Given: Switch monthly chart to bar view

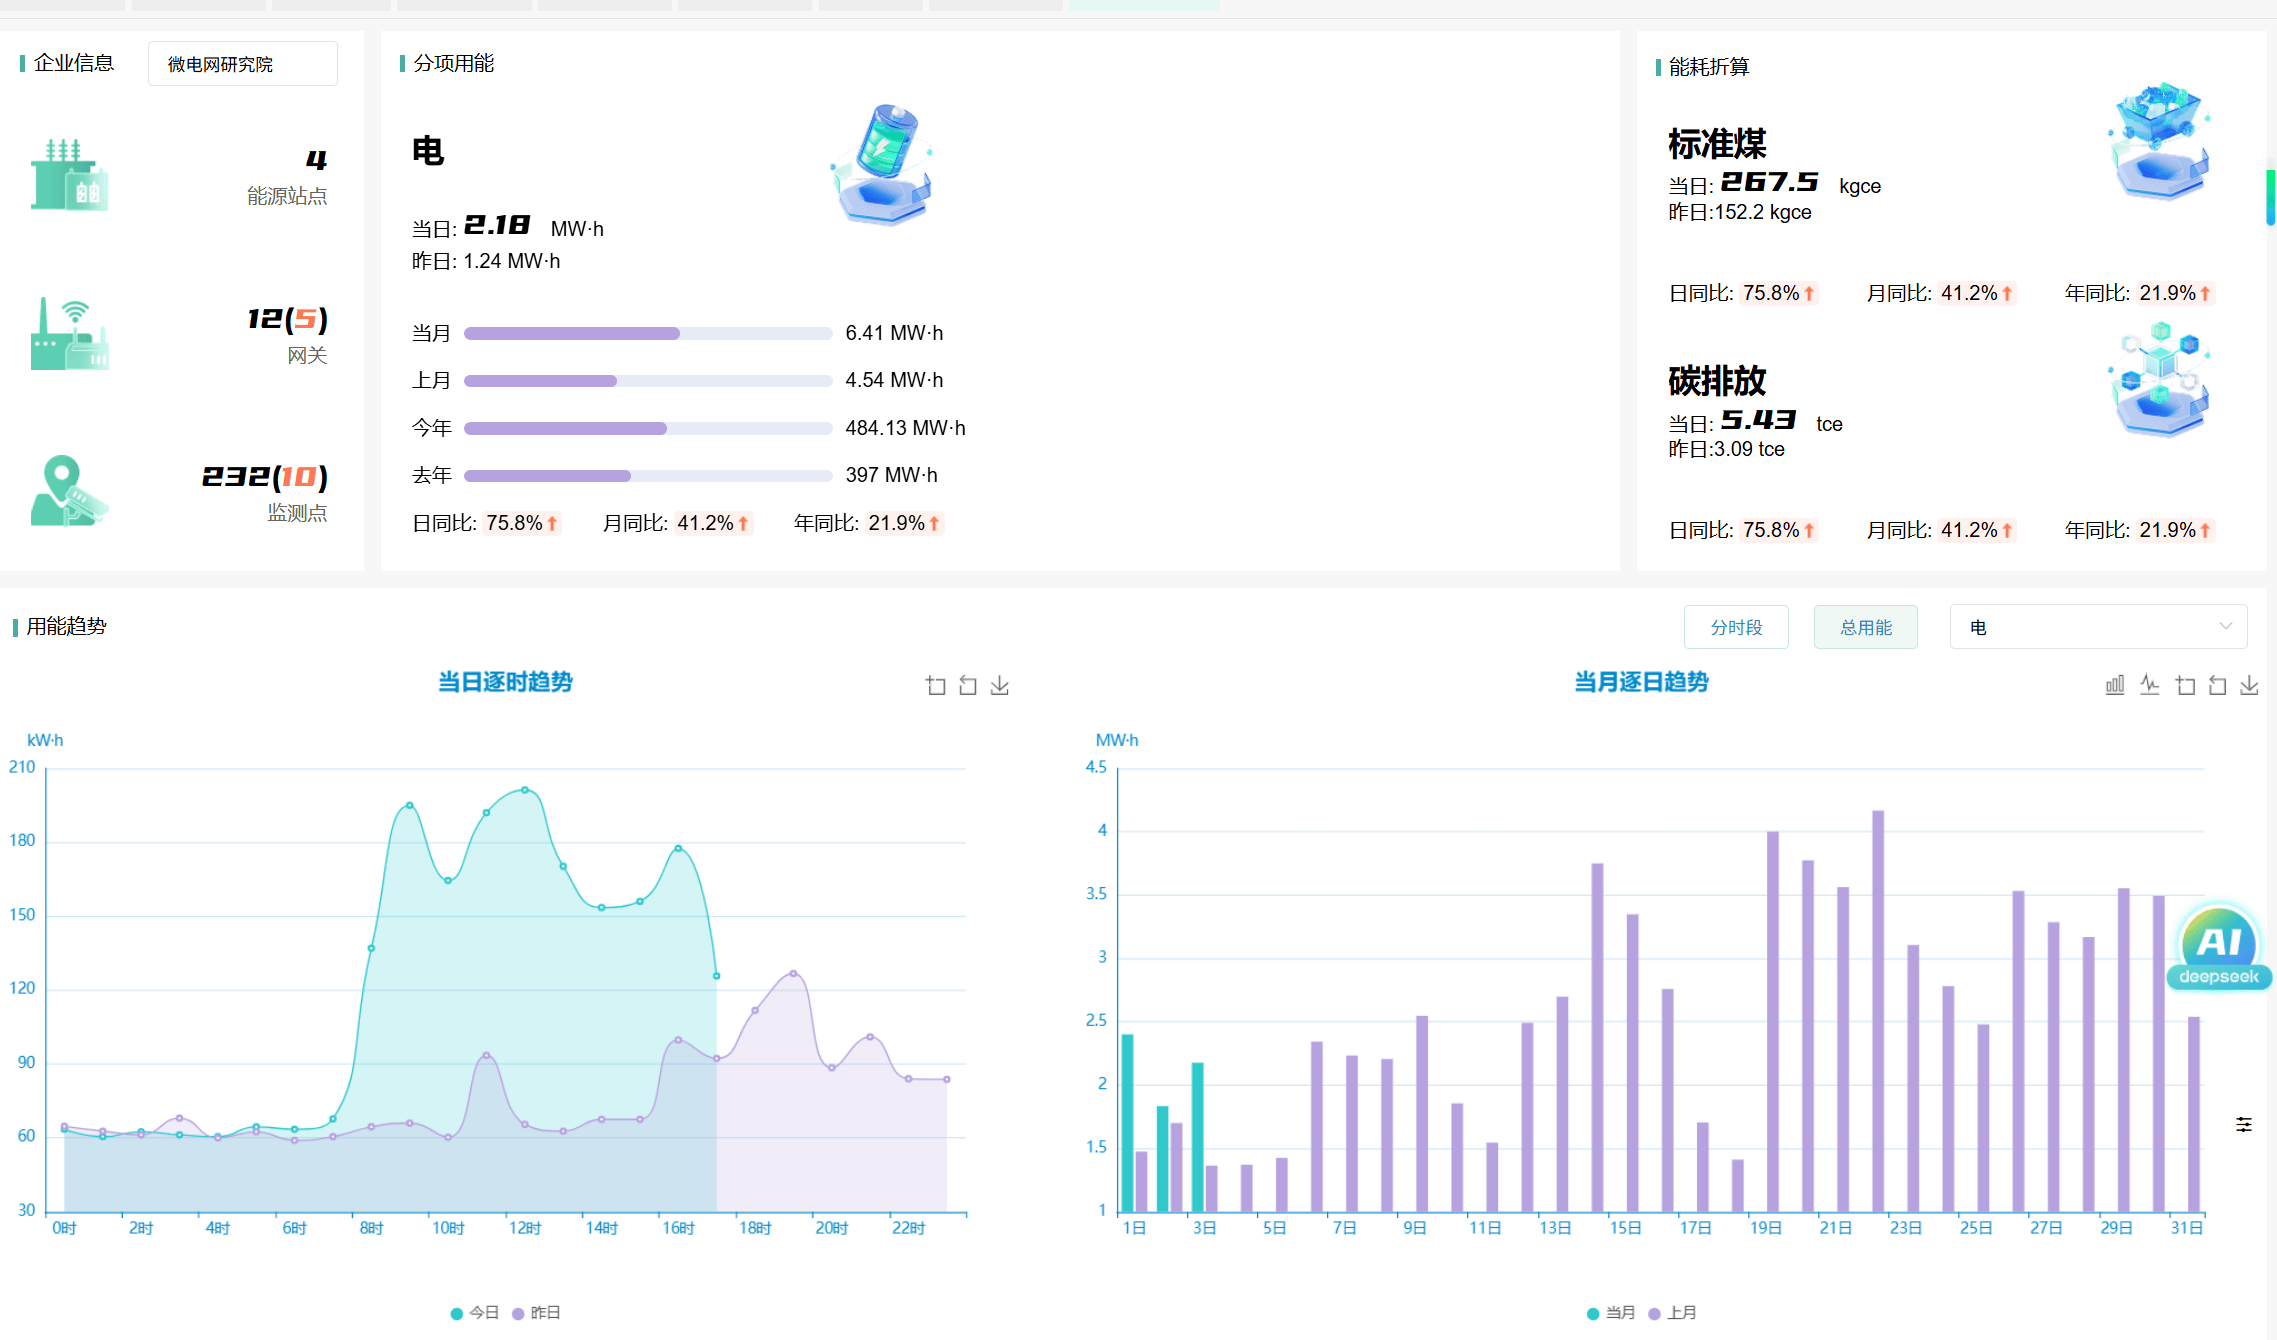Looking at the screenshot, I should tap(2114, 686).
